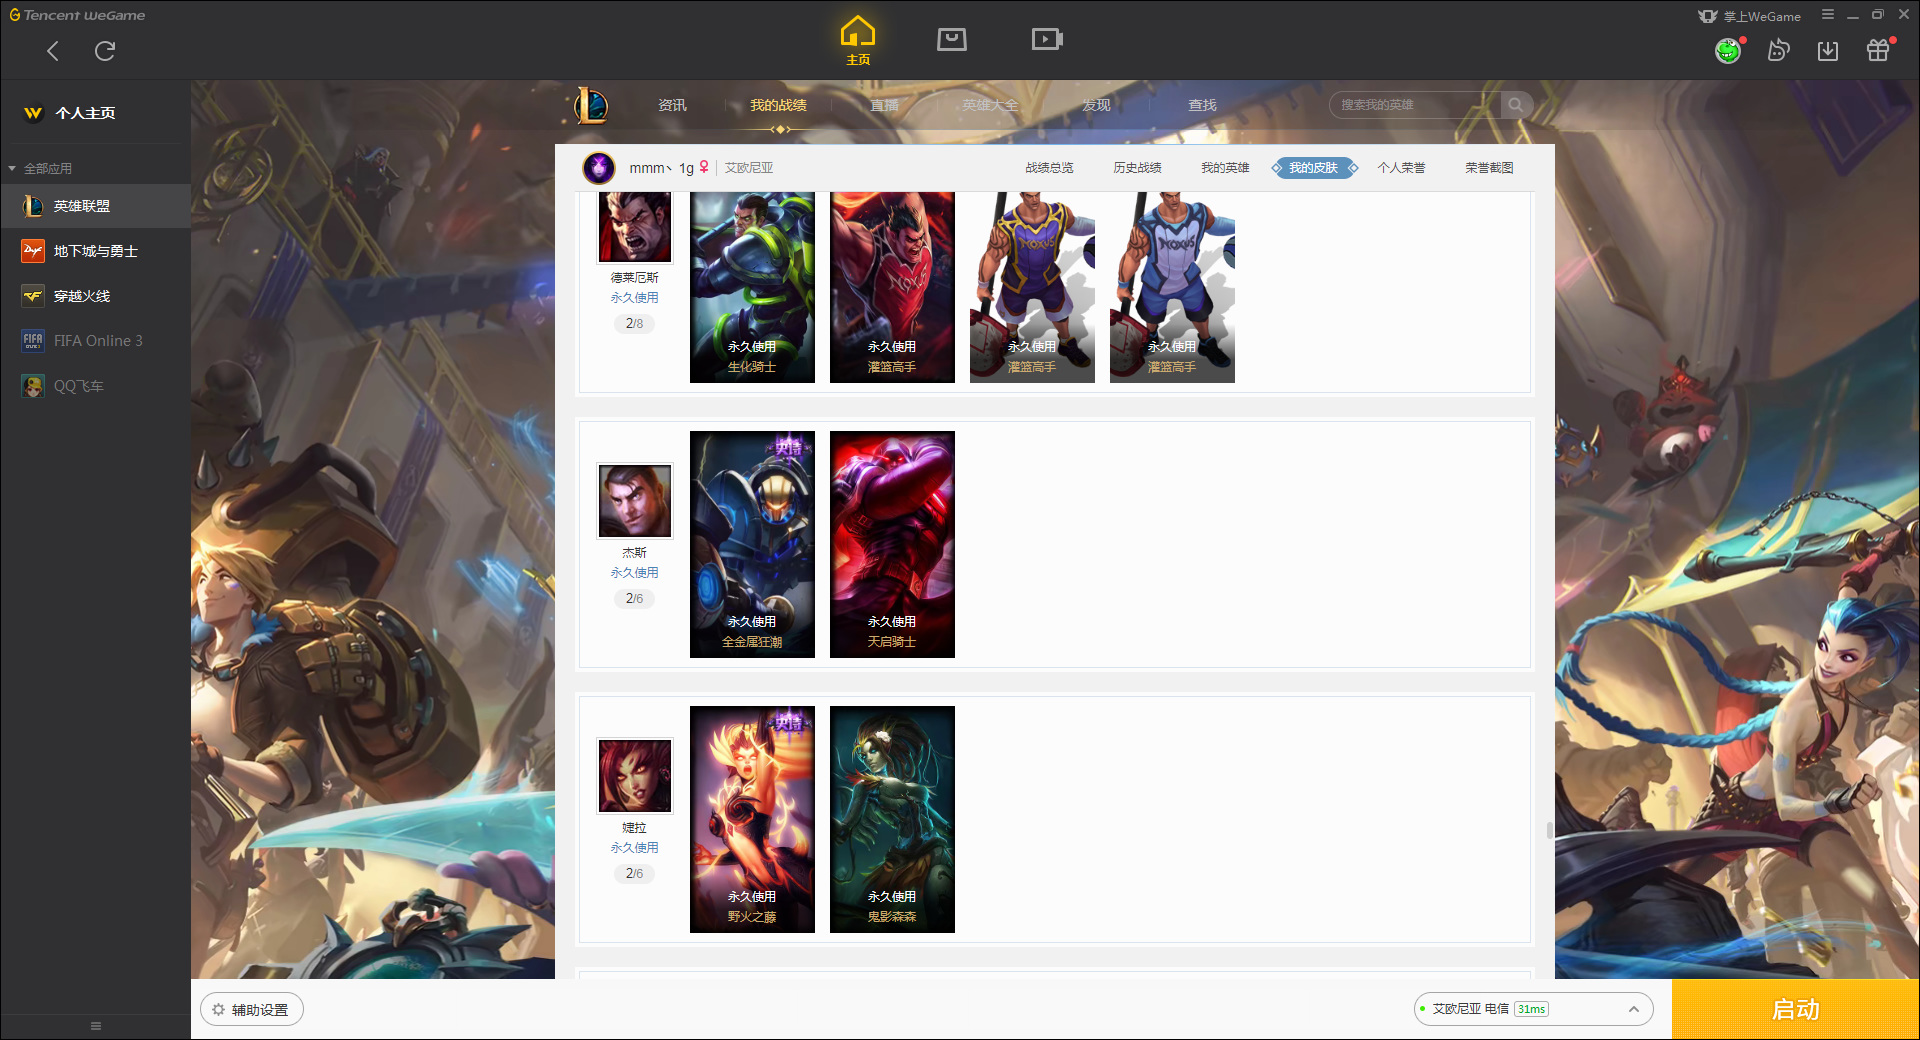Open the 战绩总览 sub-tab
The height and width of the screenshot is (1040, 1920).
pyautogui.click(x=1049, y=168)
